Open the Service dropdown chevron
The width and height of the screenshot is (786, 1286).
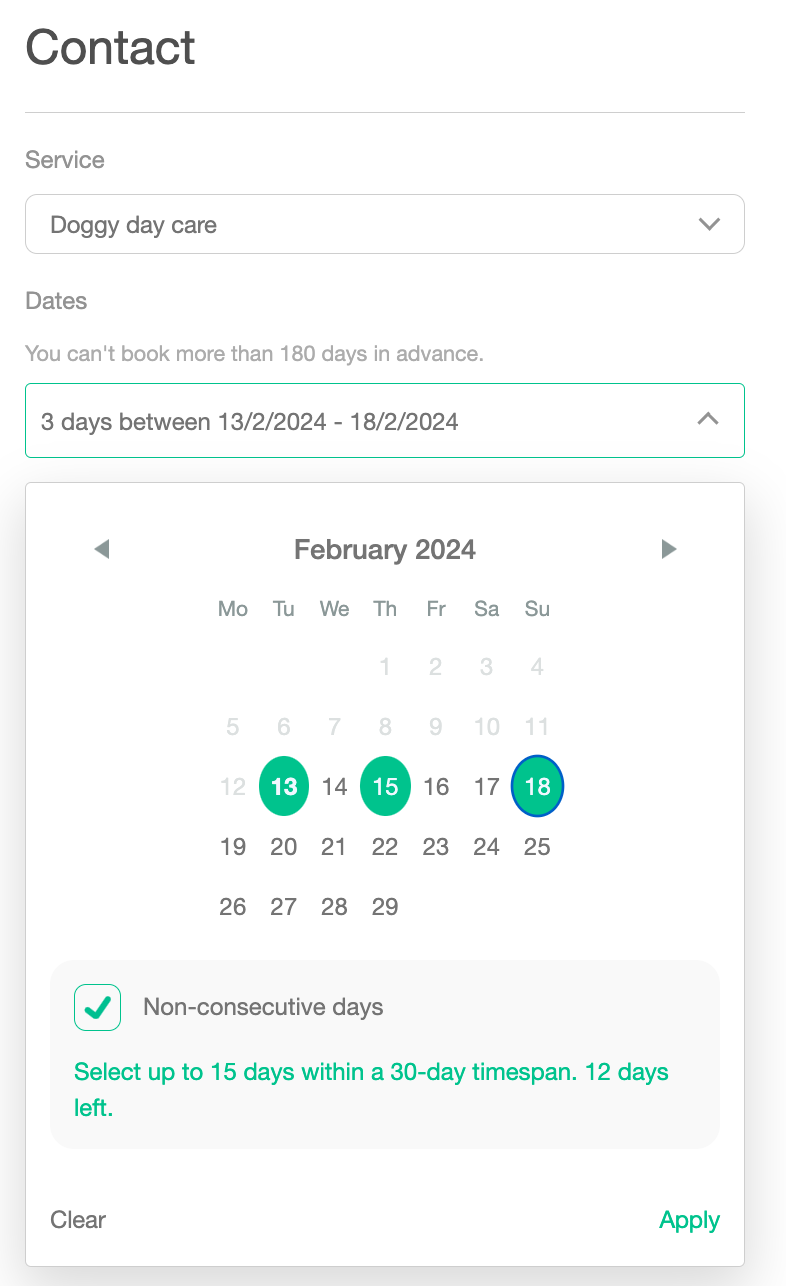tap(709, 224)
